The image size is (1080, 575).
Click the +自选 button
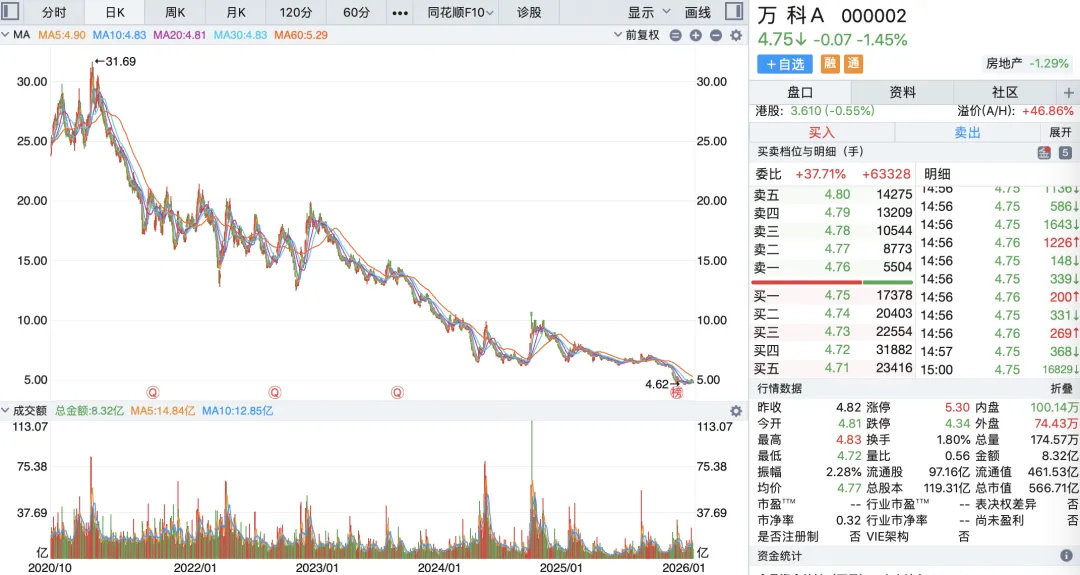(785, 64)
